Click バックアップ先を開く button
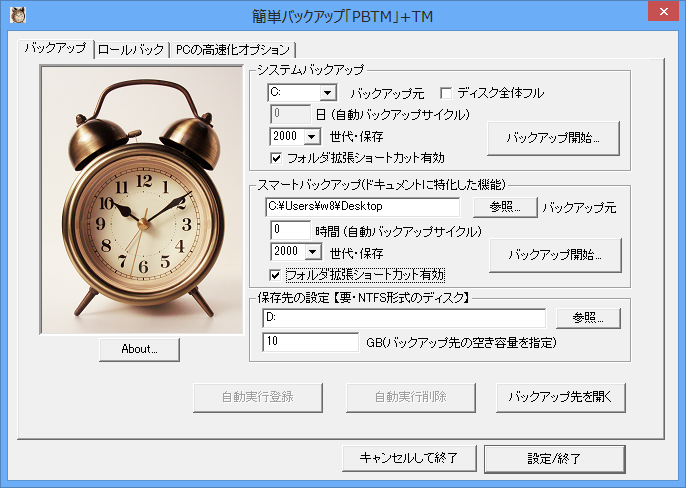Viewport: 686px width, 488px height. tap(560, 396)
